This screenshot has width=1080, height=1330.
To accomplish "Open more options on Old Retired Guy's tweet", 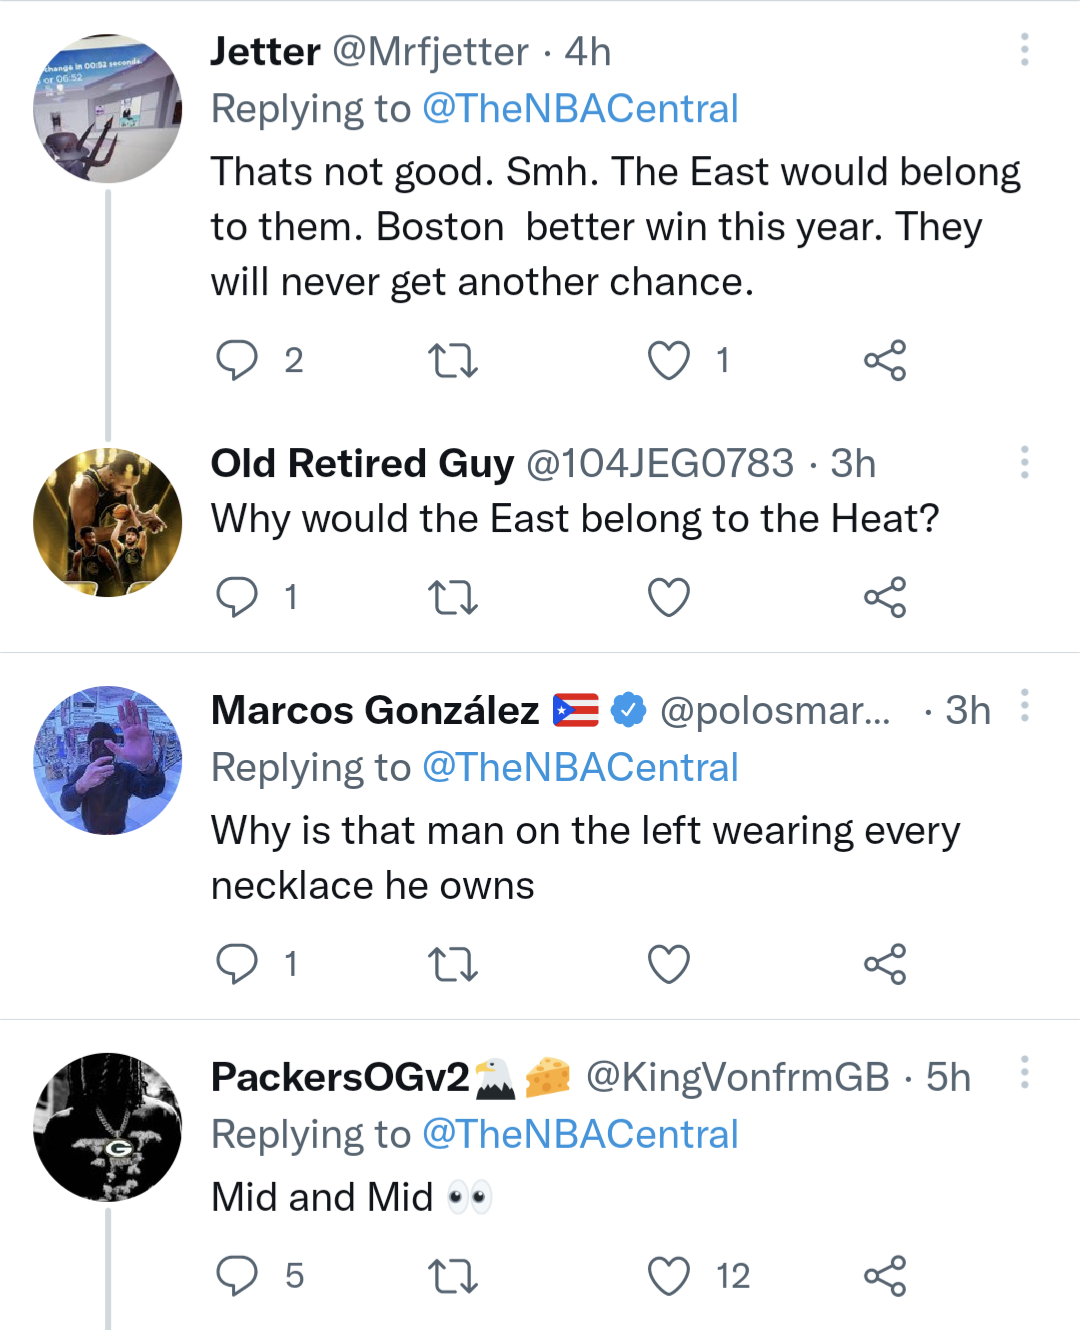I will (x=1024, y=462).
